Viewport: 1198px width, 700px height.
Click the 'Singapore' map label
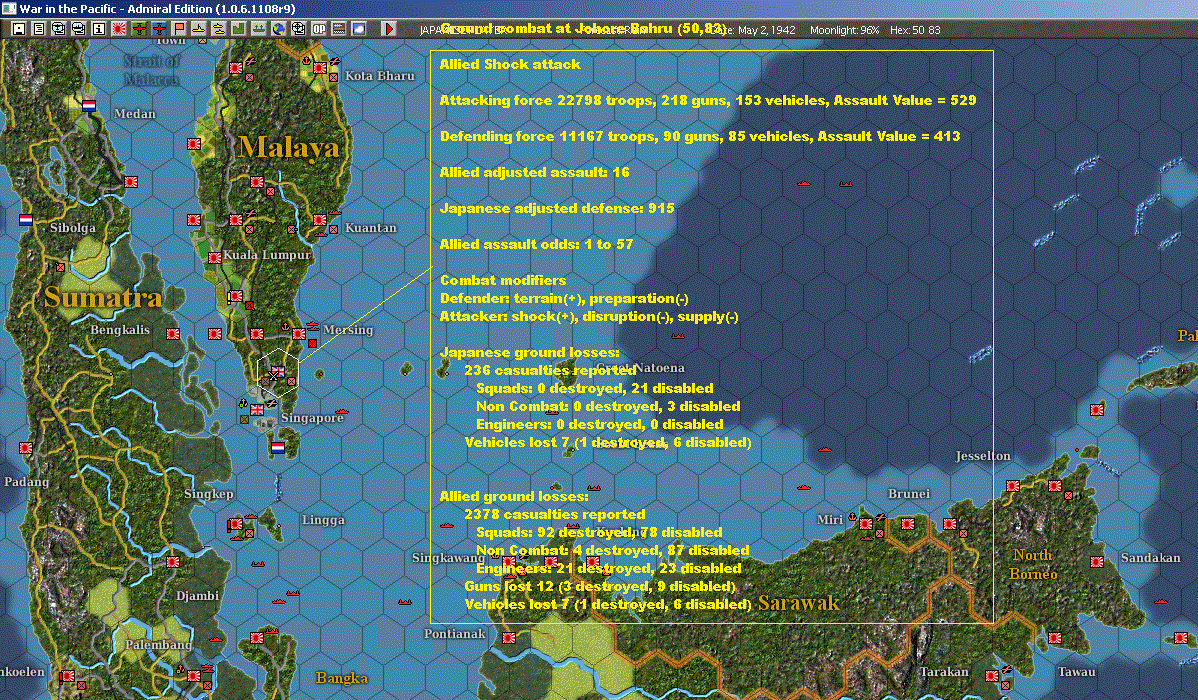(x=312, y=418)
